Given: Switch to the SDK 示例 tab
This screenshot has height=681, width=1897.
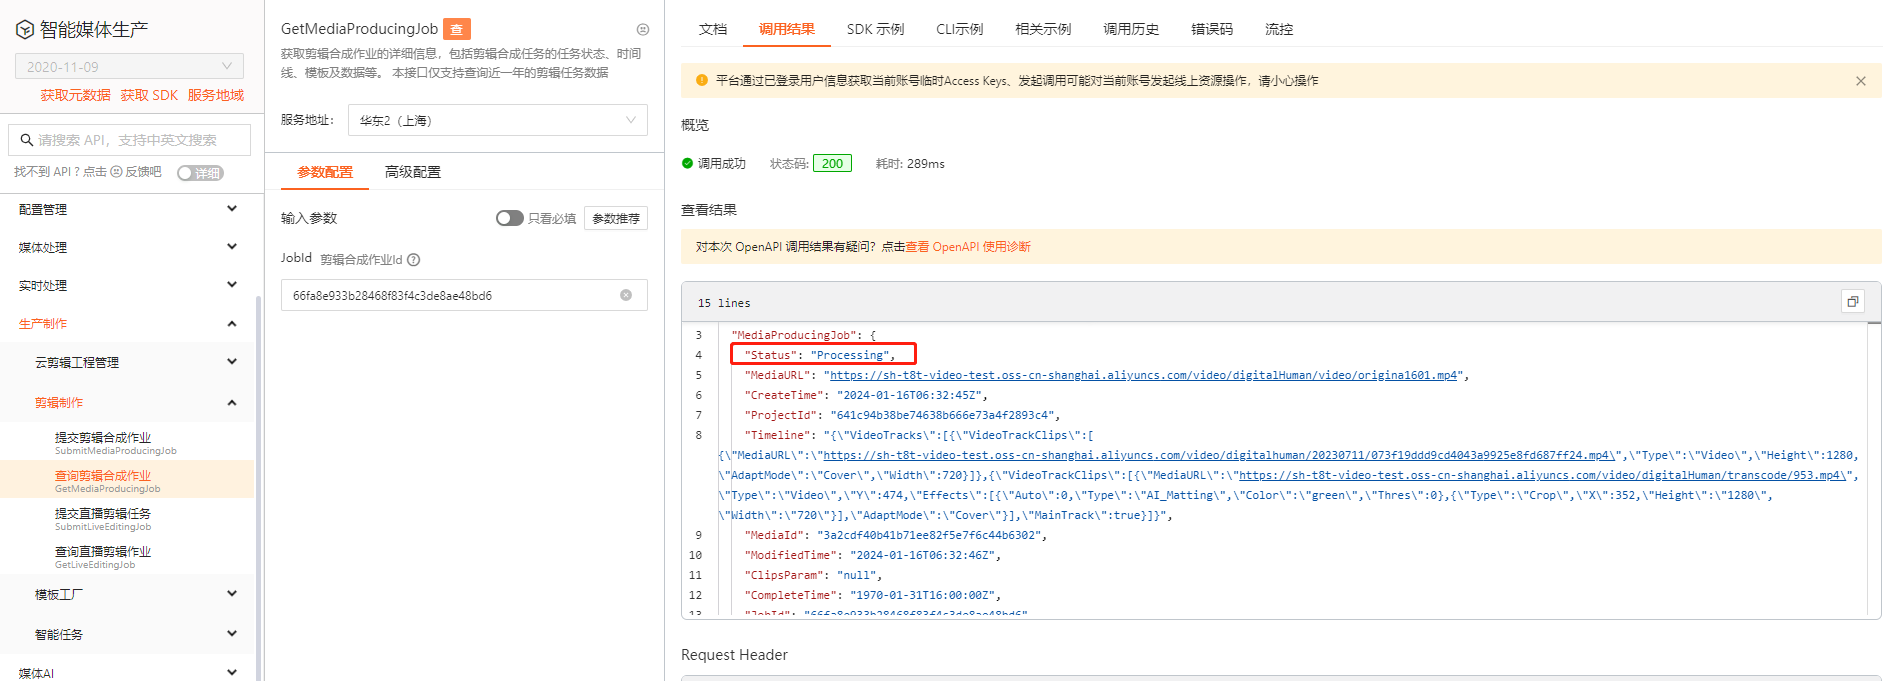Looking at the screenshot, I should [x=875, y=29].
